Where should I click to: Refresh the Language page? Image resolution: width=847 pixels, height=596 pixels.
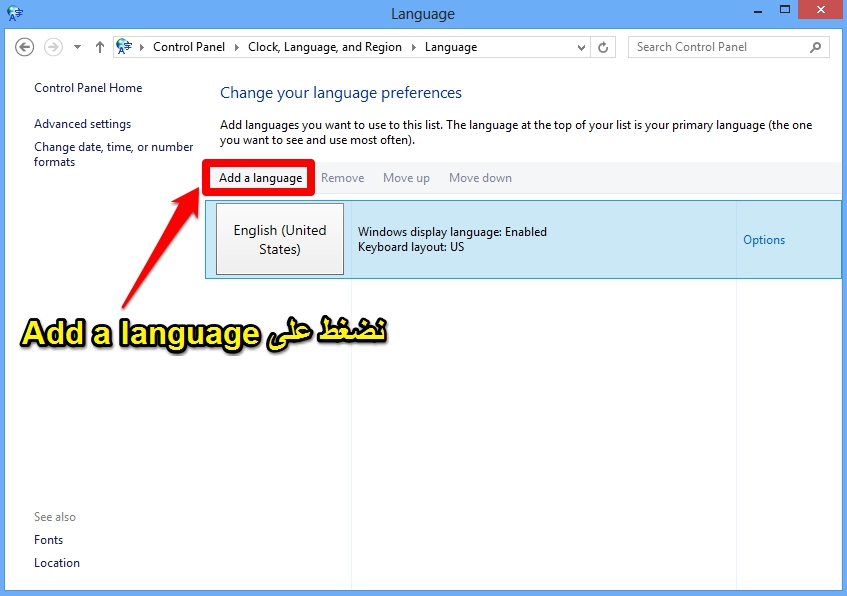603,48
